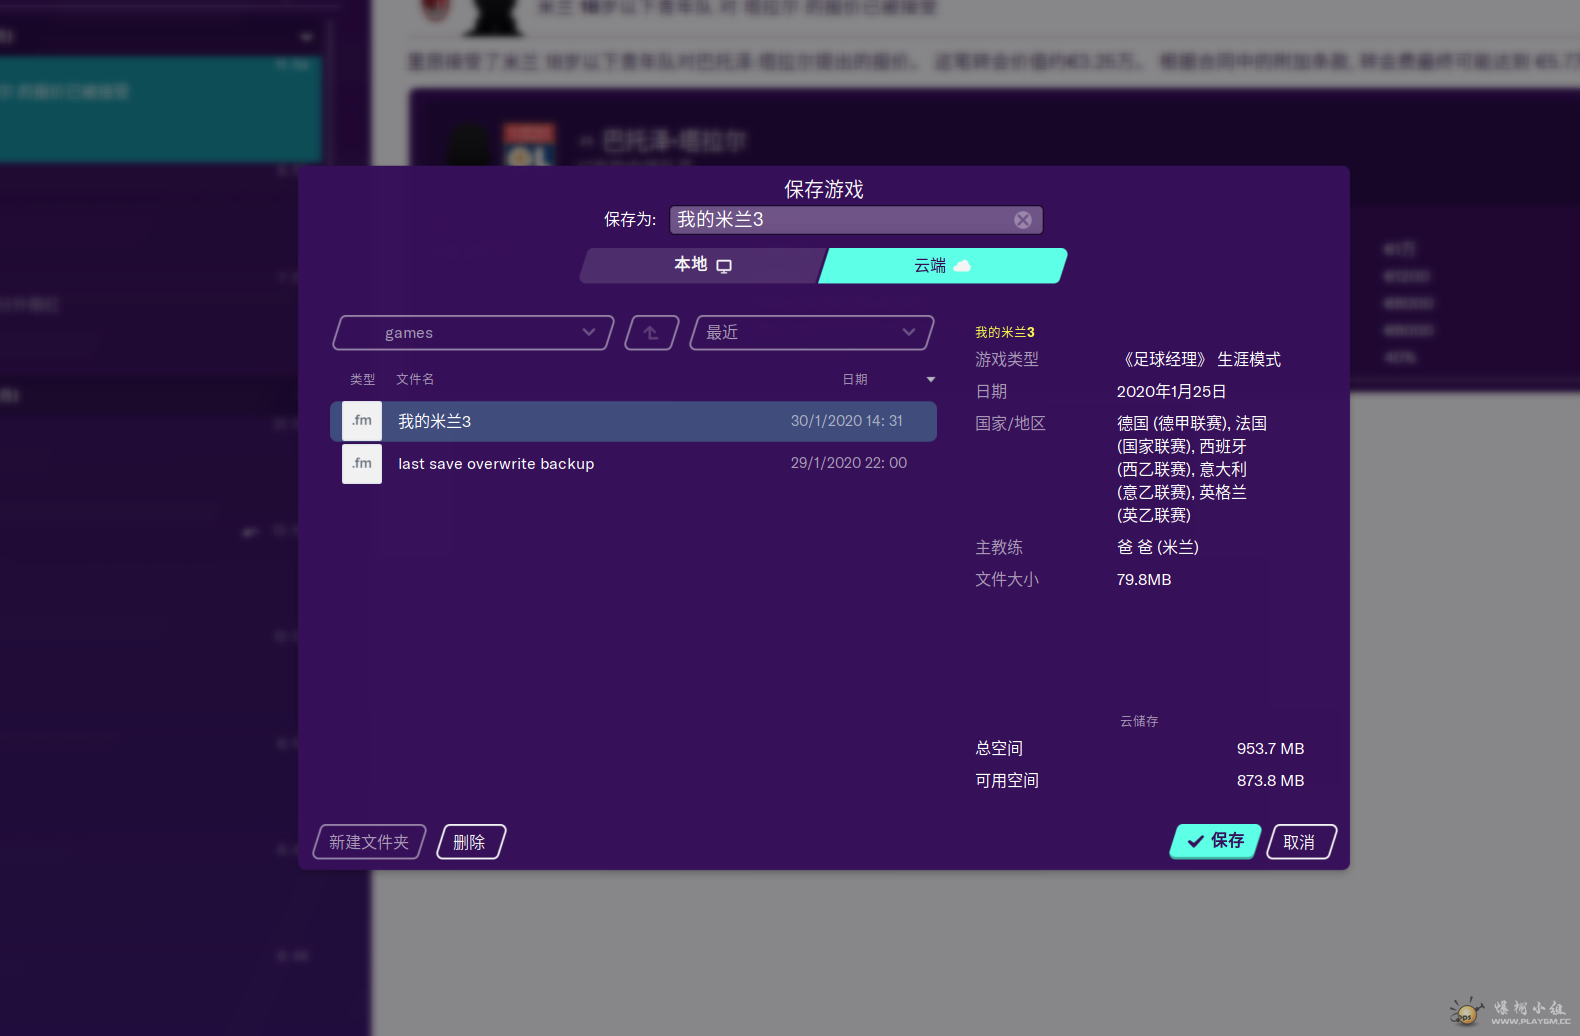Viewport: 1580px width, 1036px height.
Task: Select the 我的米兰3 save file row
Action: 633,421
